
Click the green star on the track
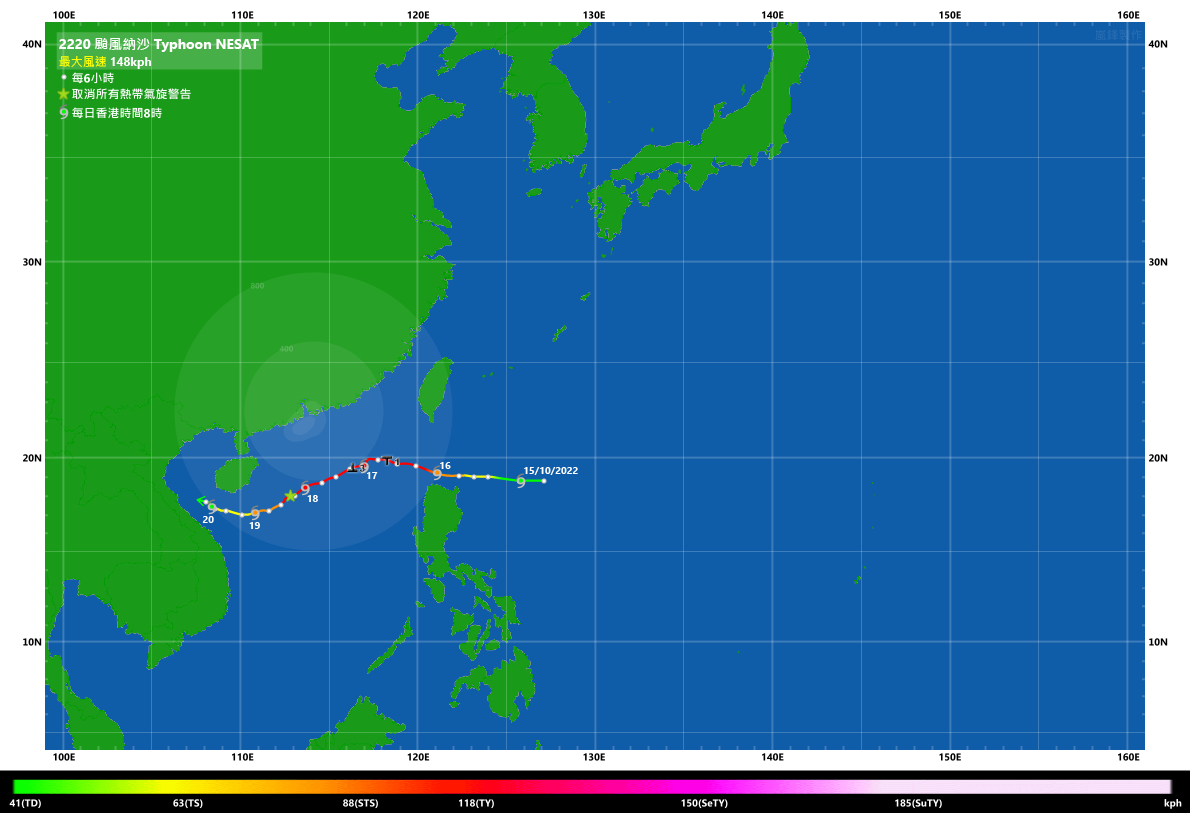(x=290, y=496)
